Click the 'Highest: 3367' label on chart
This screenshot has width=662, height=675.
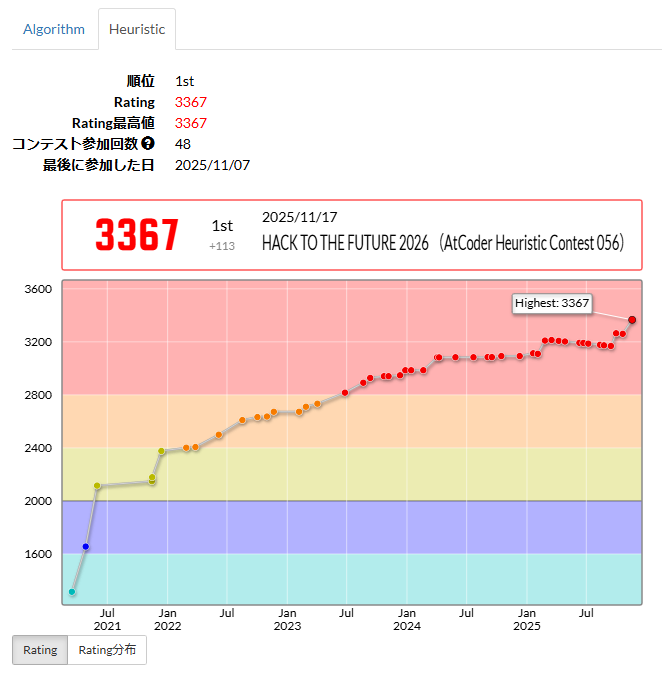(x=552, y=303)
